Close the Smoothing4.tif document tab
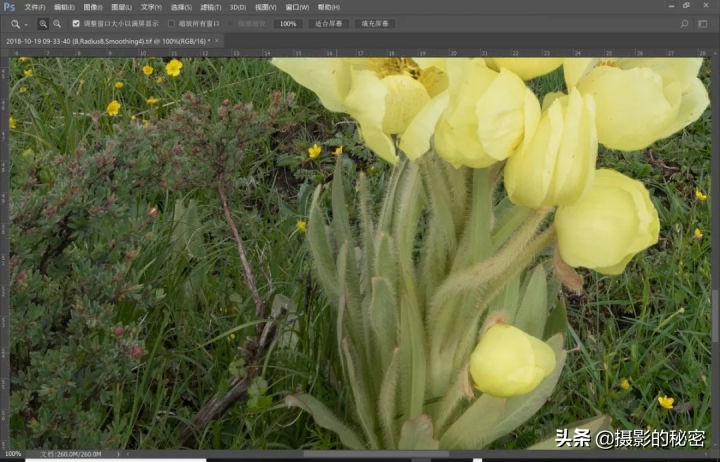The height and width of the screenshot is (462, 720). (x=217, y=41)
